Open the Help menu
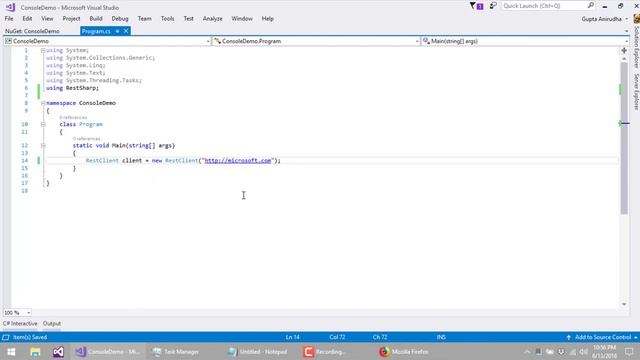 tap(268, 19)
